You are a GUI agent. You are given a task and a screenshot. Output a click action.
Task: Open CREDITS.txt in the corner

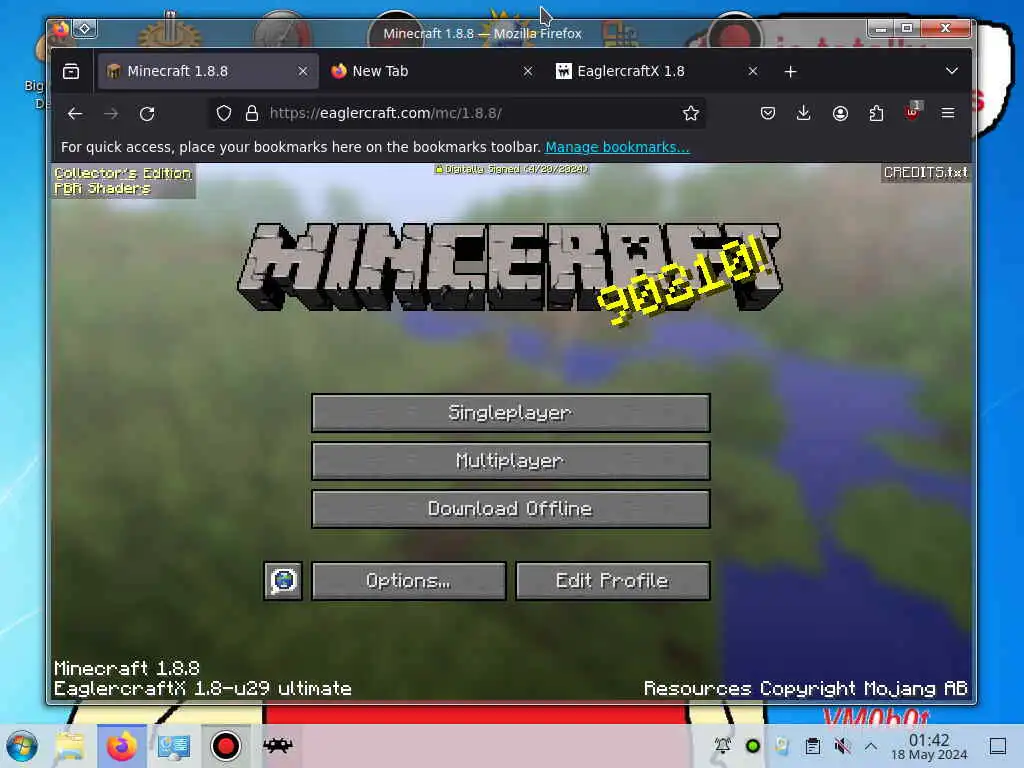point(925,172)
